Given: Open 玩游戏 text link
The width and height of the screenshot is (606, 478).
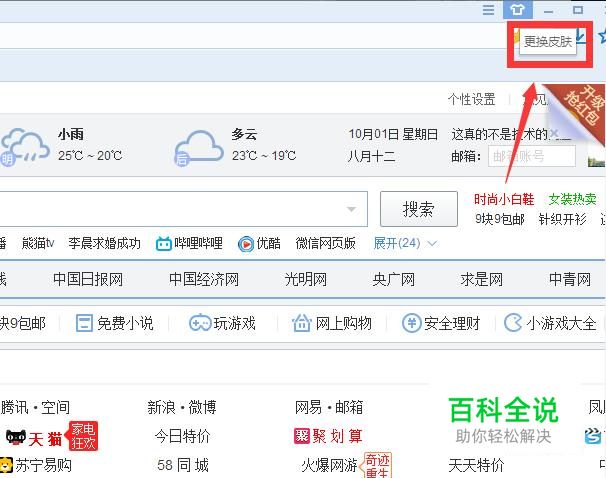Looking at the screenshot, I should click(235, 323).
